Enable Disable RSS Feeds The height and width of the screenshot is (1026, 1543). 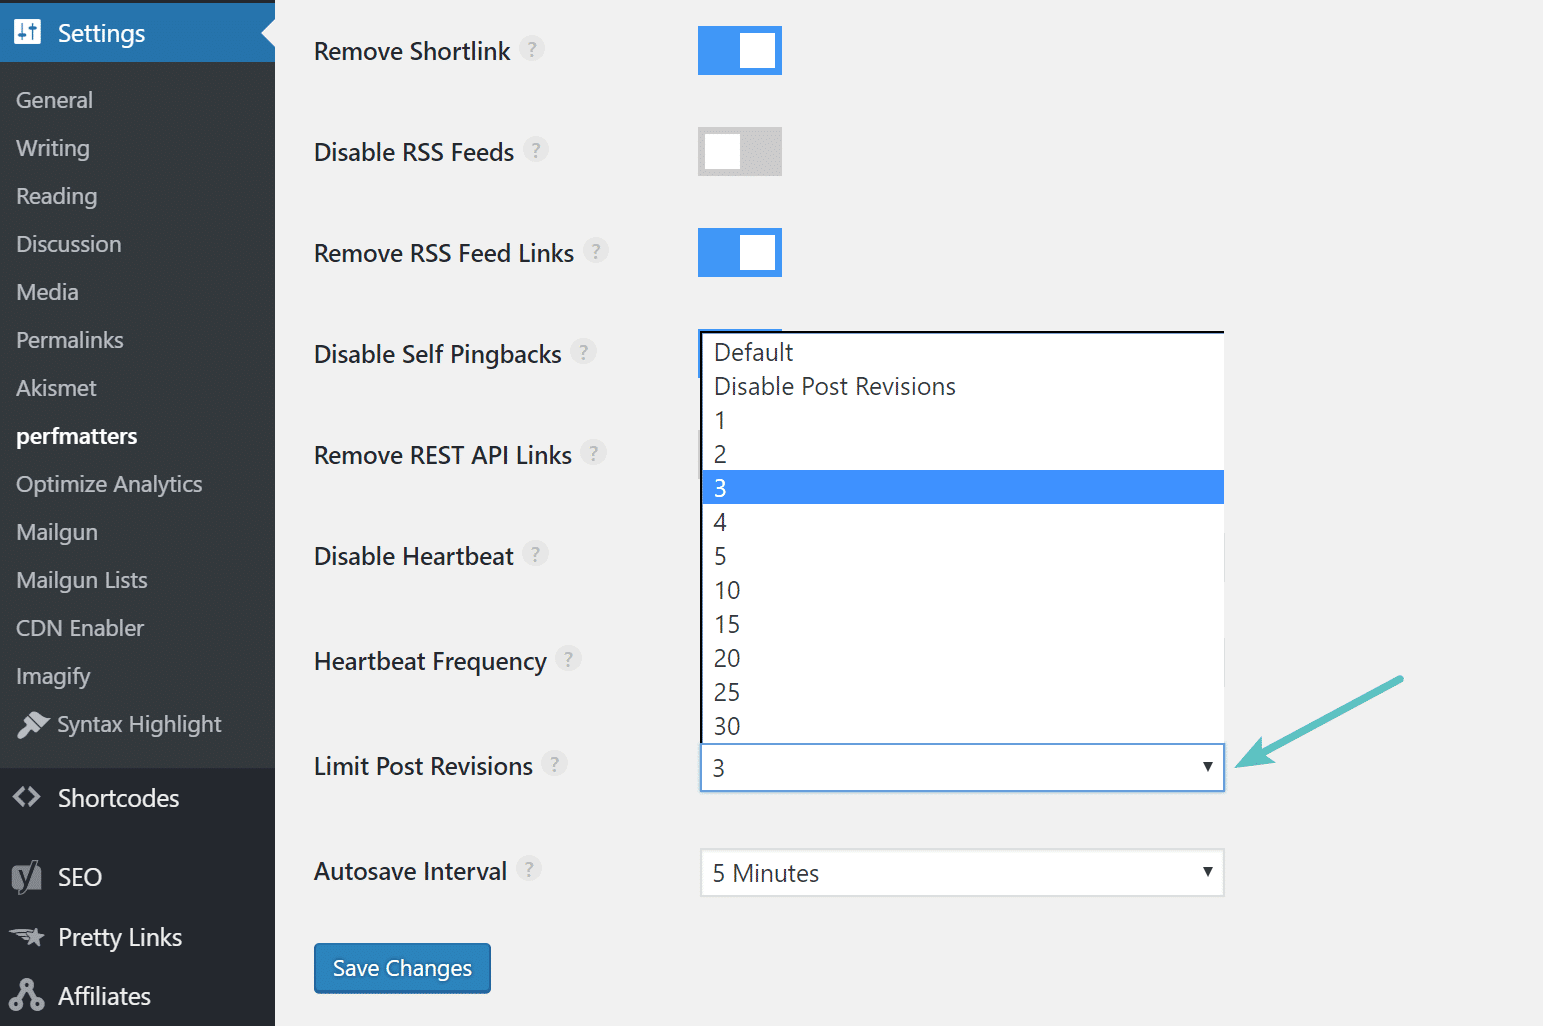tap(739, 151)
